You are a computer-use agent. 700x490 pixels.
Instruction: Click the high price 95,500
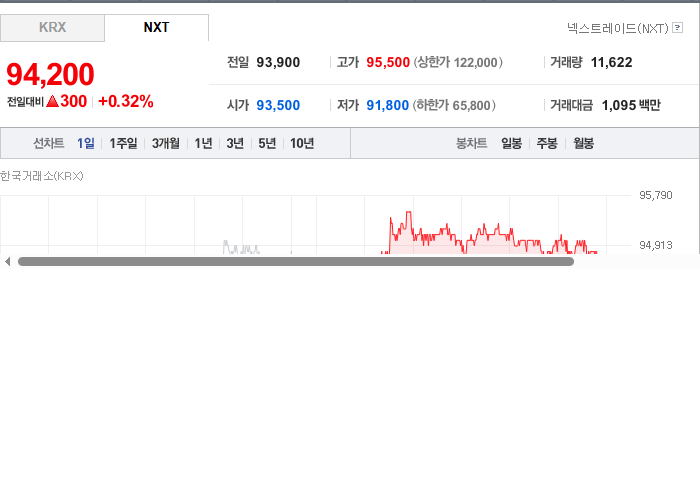(x=388, y=62)
